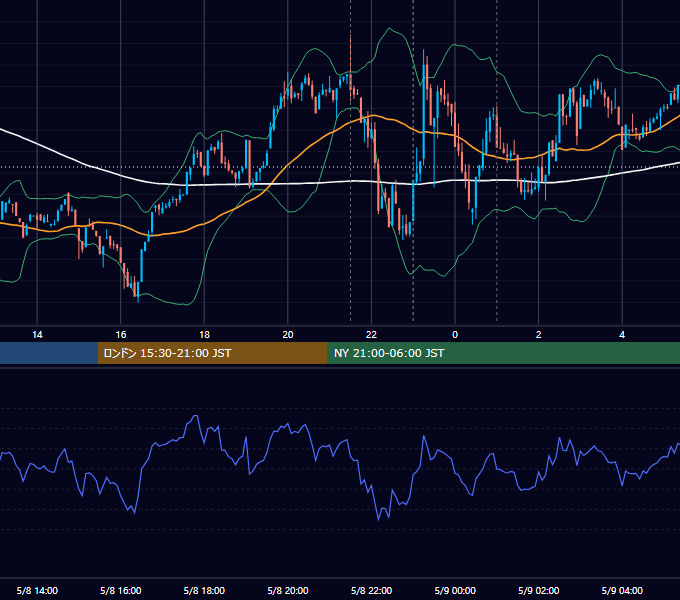
Task: Click the 5/9 02:00 timestamp label
Action: pos(538,590)
